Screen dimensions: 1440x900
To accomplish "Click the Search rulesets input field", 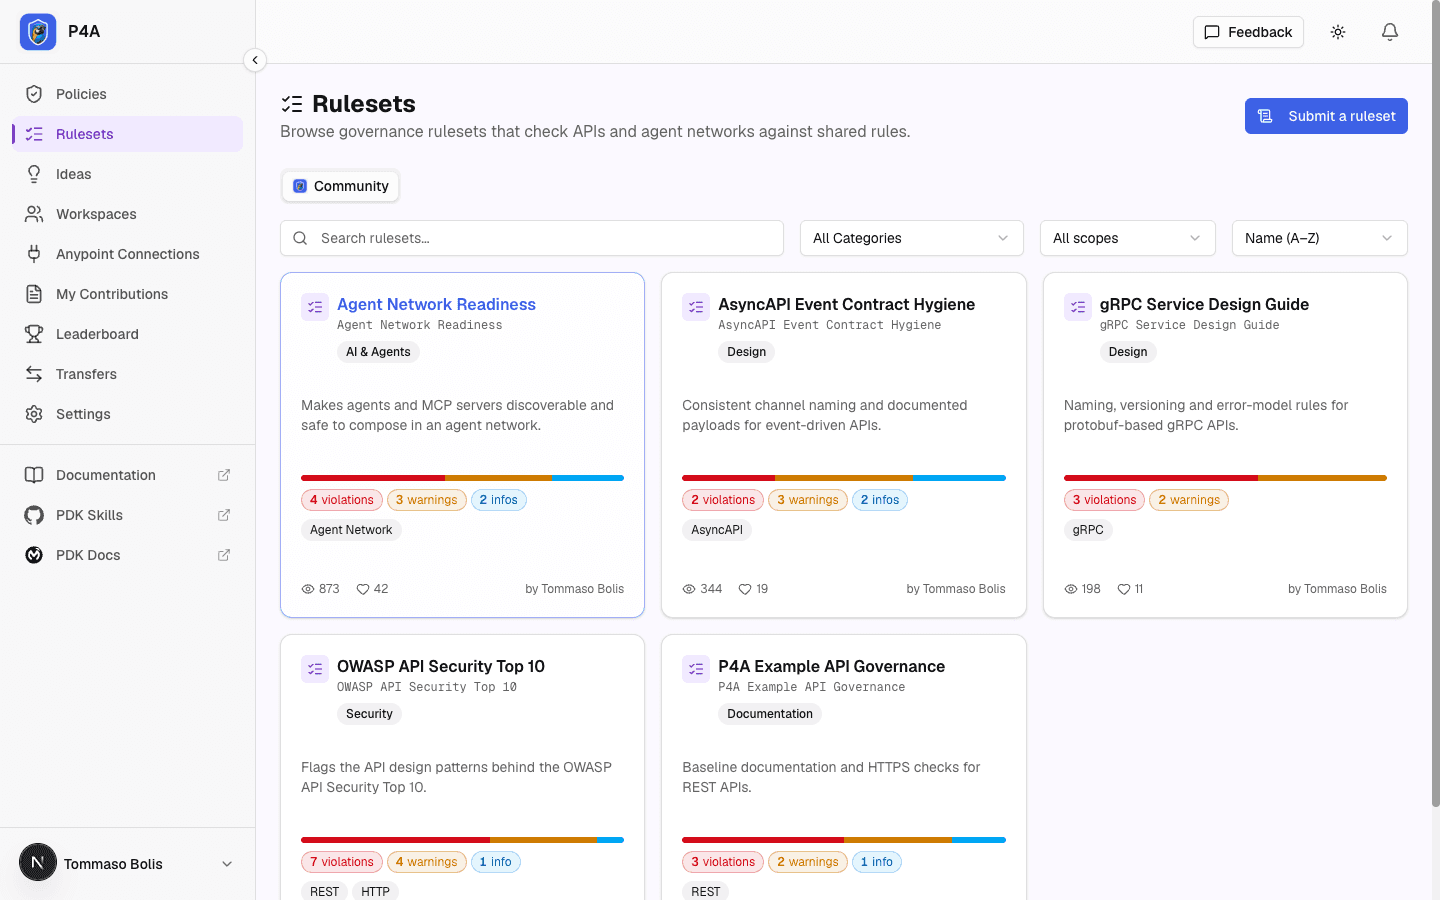I will coord(532,238).
